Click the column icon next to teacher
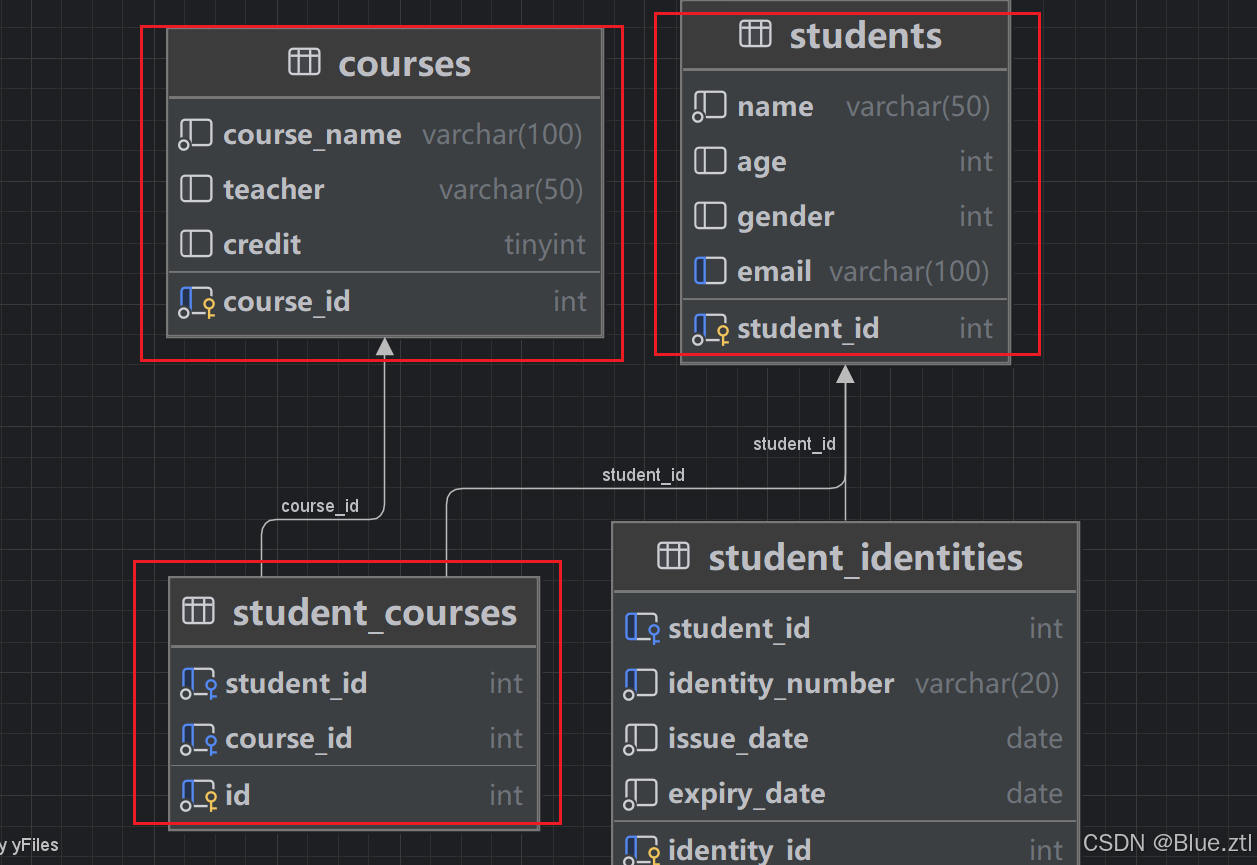This screenshot has height=865, width=1257. [196, 188]
